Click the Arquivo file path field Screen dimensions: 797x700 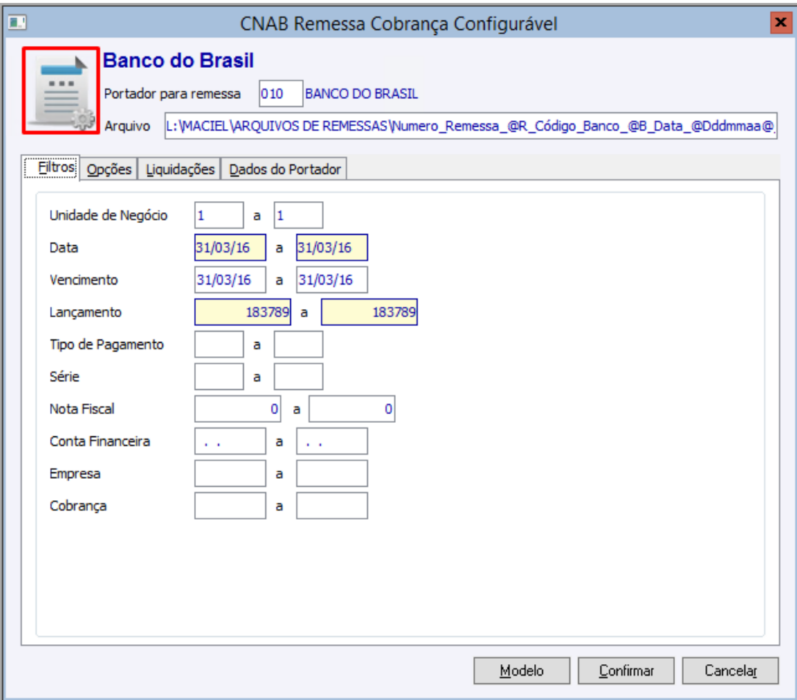[x=471, y=126]
